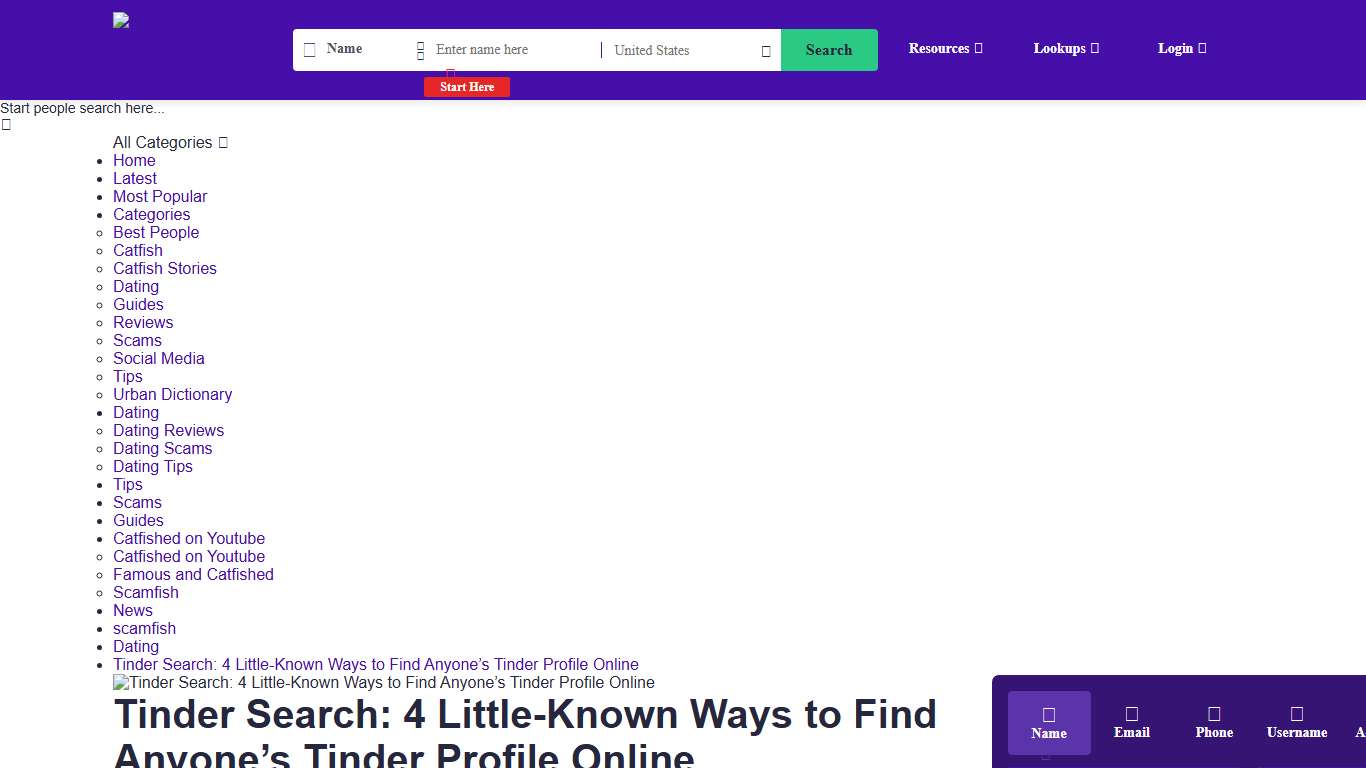
Task: Click the checkbox icon beside Name in search bar
Action: [310, 49]
